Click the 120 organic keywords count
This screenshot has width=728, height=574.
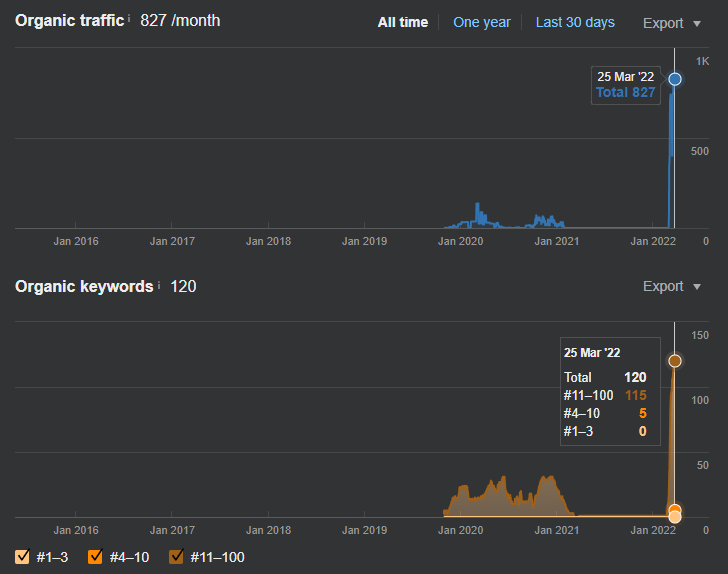pos(183,287)
